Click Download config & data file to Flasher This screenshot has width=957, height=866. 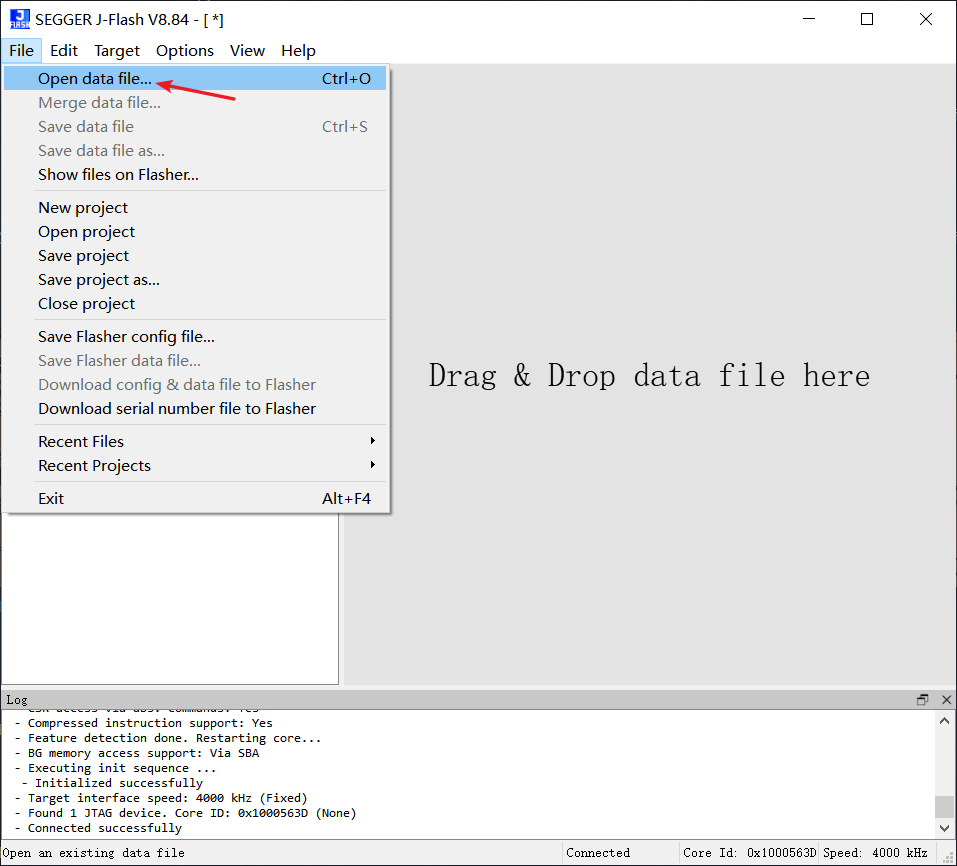(195, 384)
